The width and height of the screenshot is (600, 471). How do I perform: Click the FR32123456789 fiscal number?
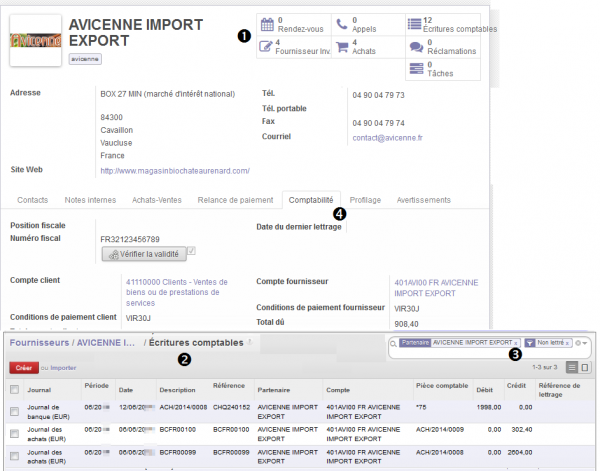tap(130, 240)
